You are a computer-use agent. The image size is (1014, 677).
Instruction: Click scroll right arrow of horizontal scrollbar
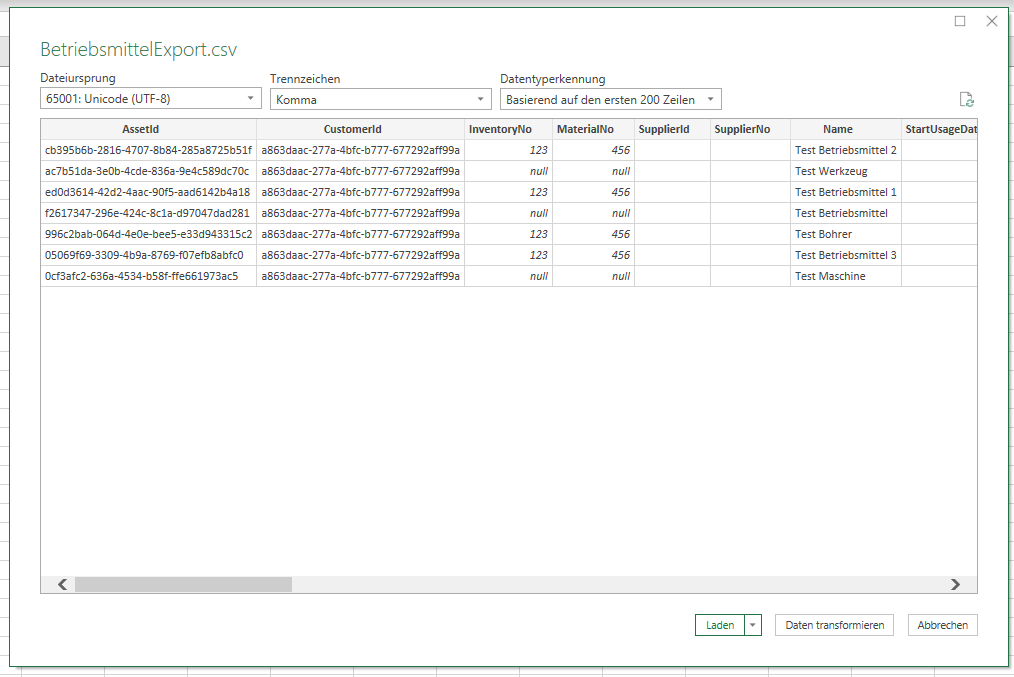click(x=955, y=585)
